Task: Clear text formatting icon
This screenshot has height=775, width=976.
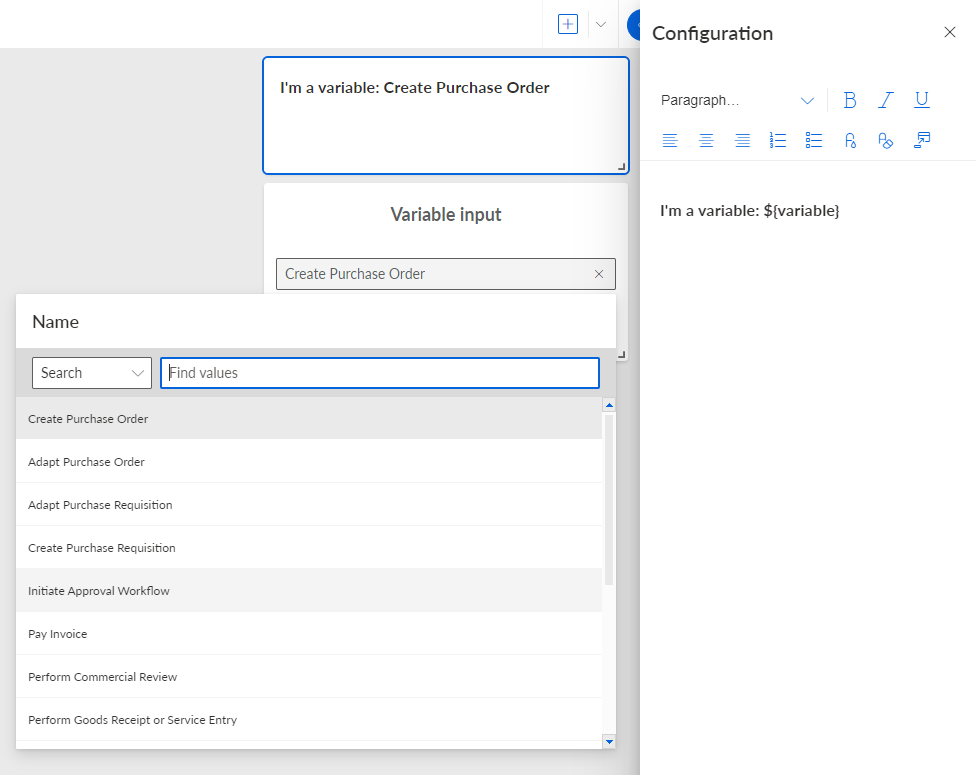Action: tap(886, 140)
